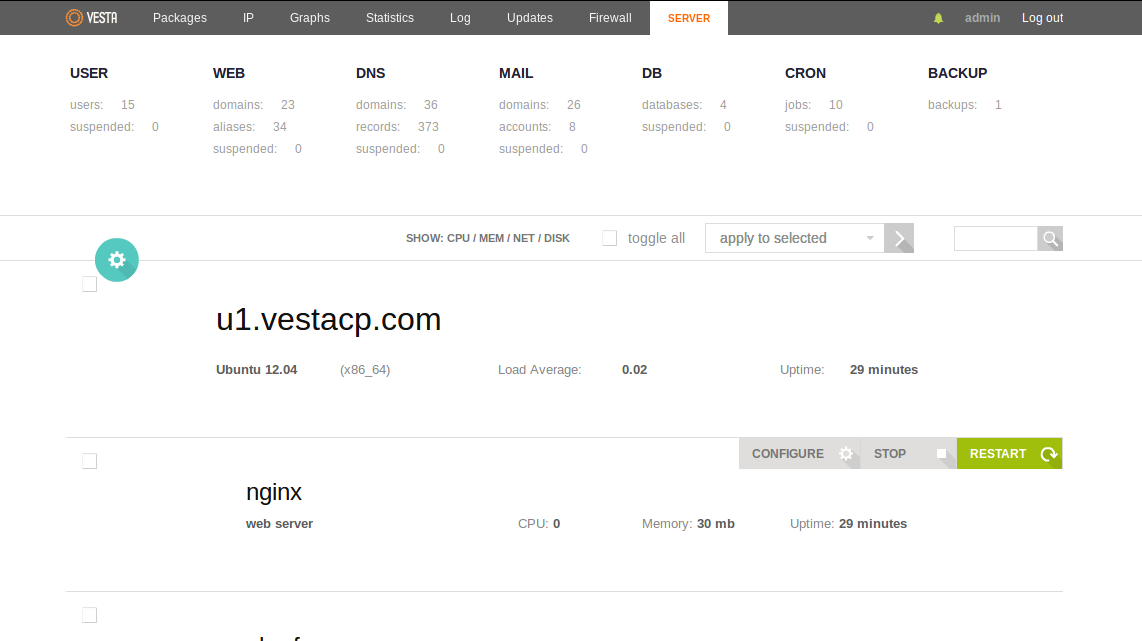Switch to the Graphs tab

309,18
